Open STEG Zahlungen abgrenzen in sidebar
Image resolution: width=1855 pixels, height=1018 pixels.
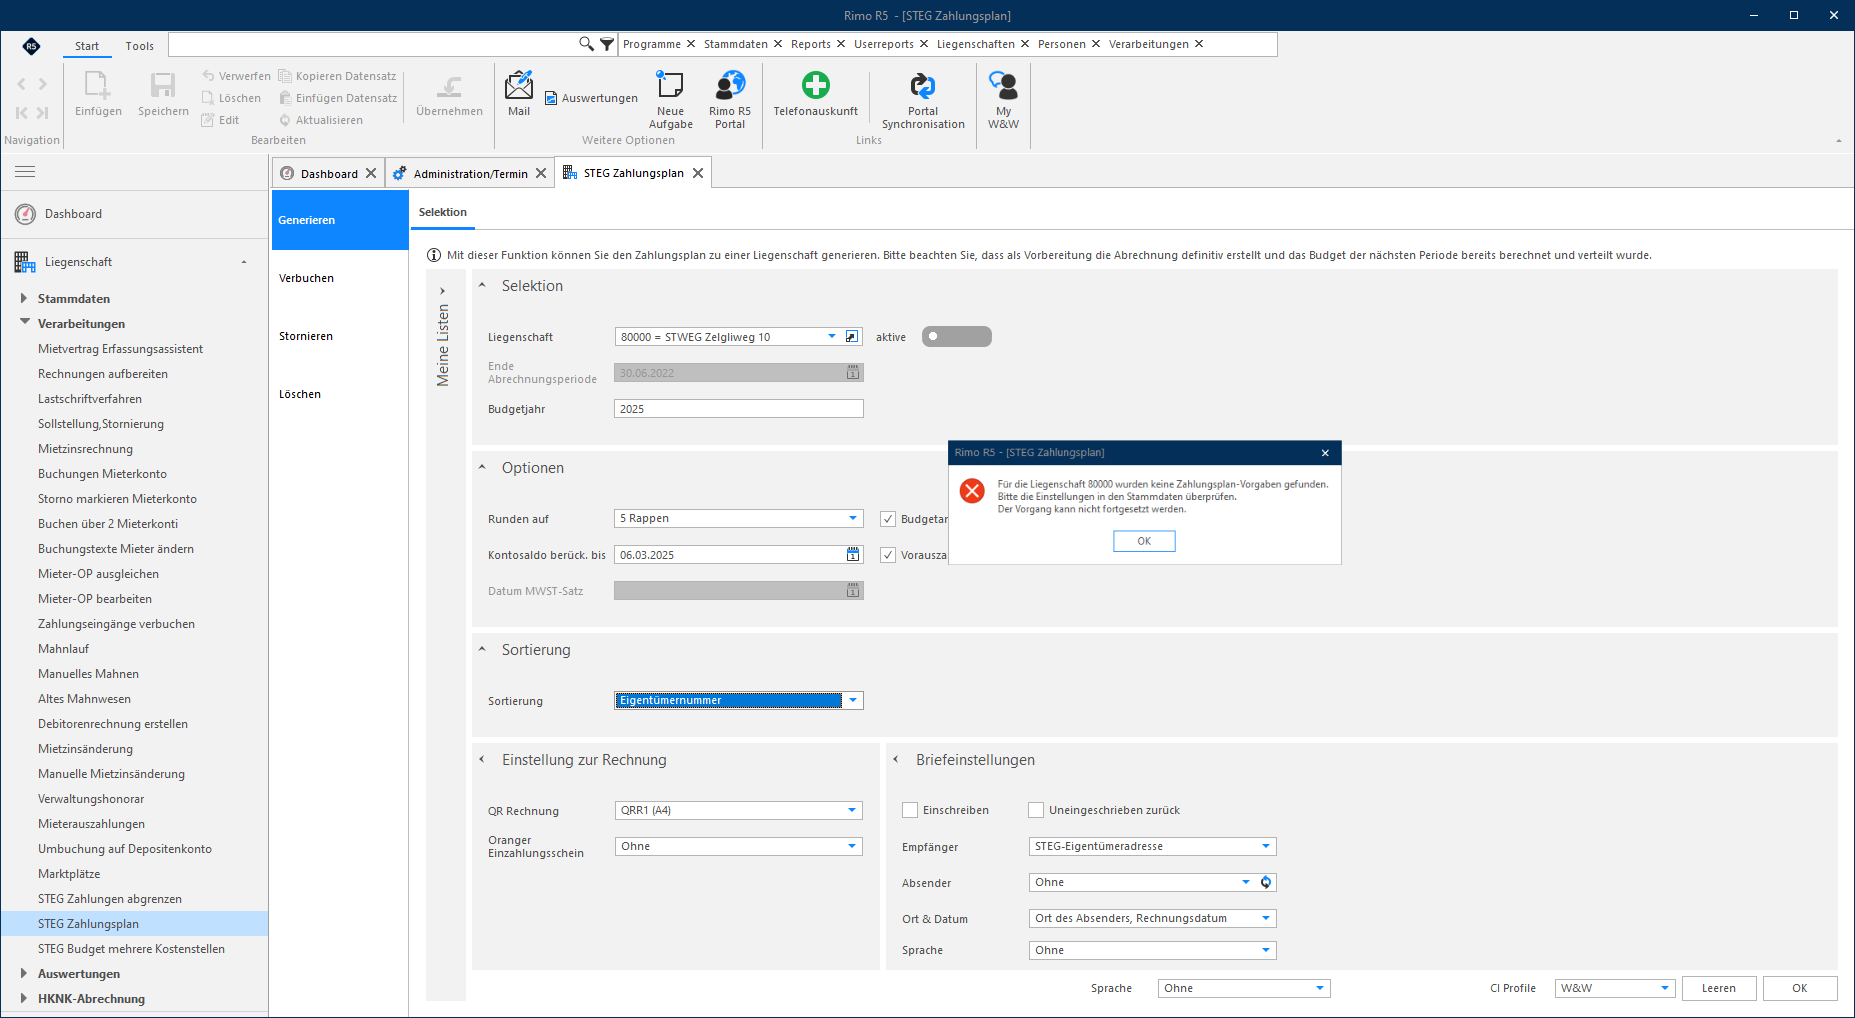coord(110,899)
